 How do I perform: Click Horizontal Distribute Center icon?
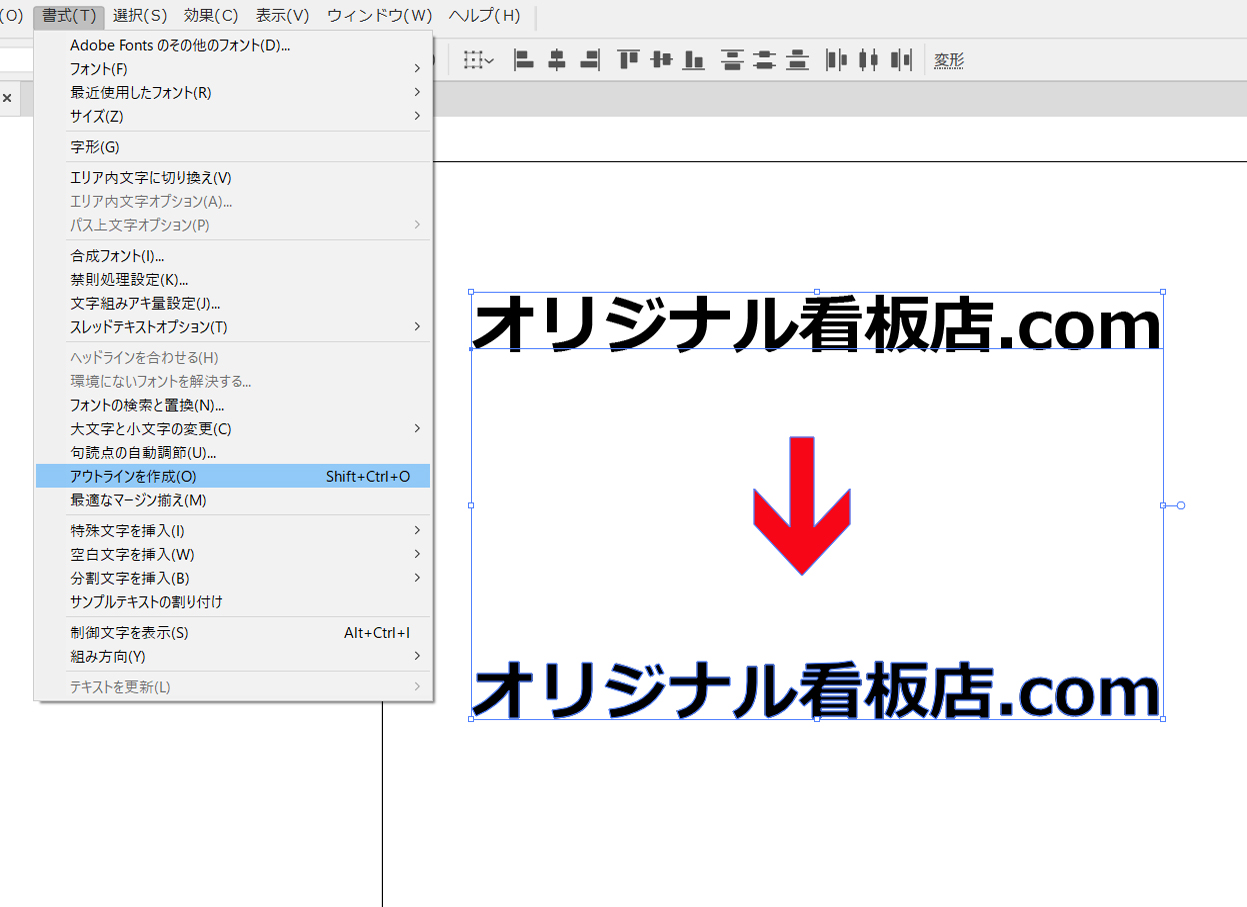pyautogui.click(x=869, y=60)
